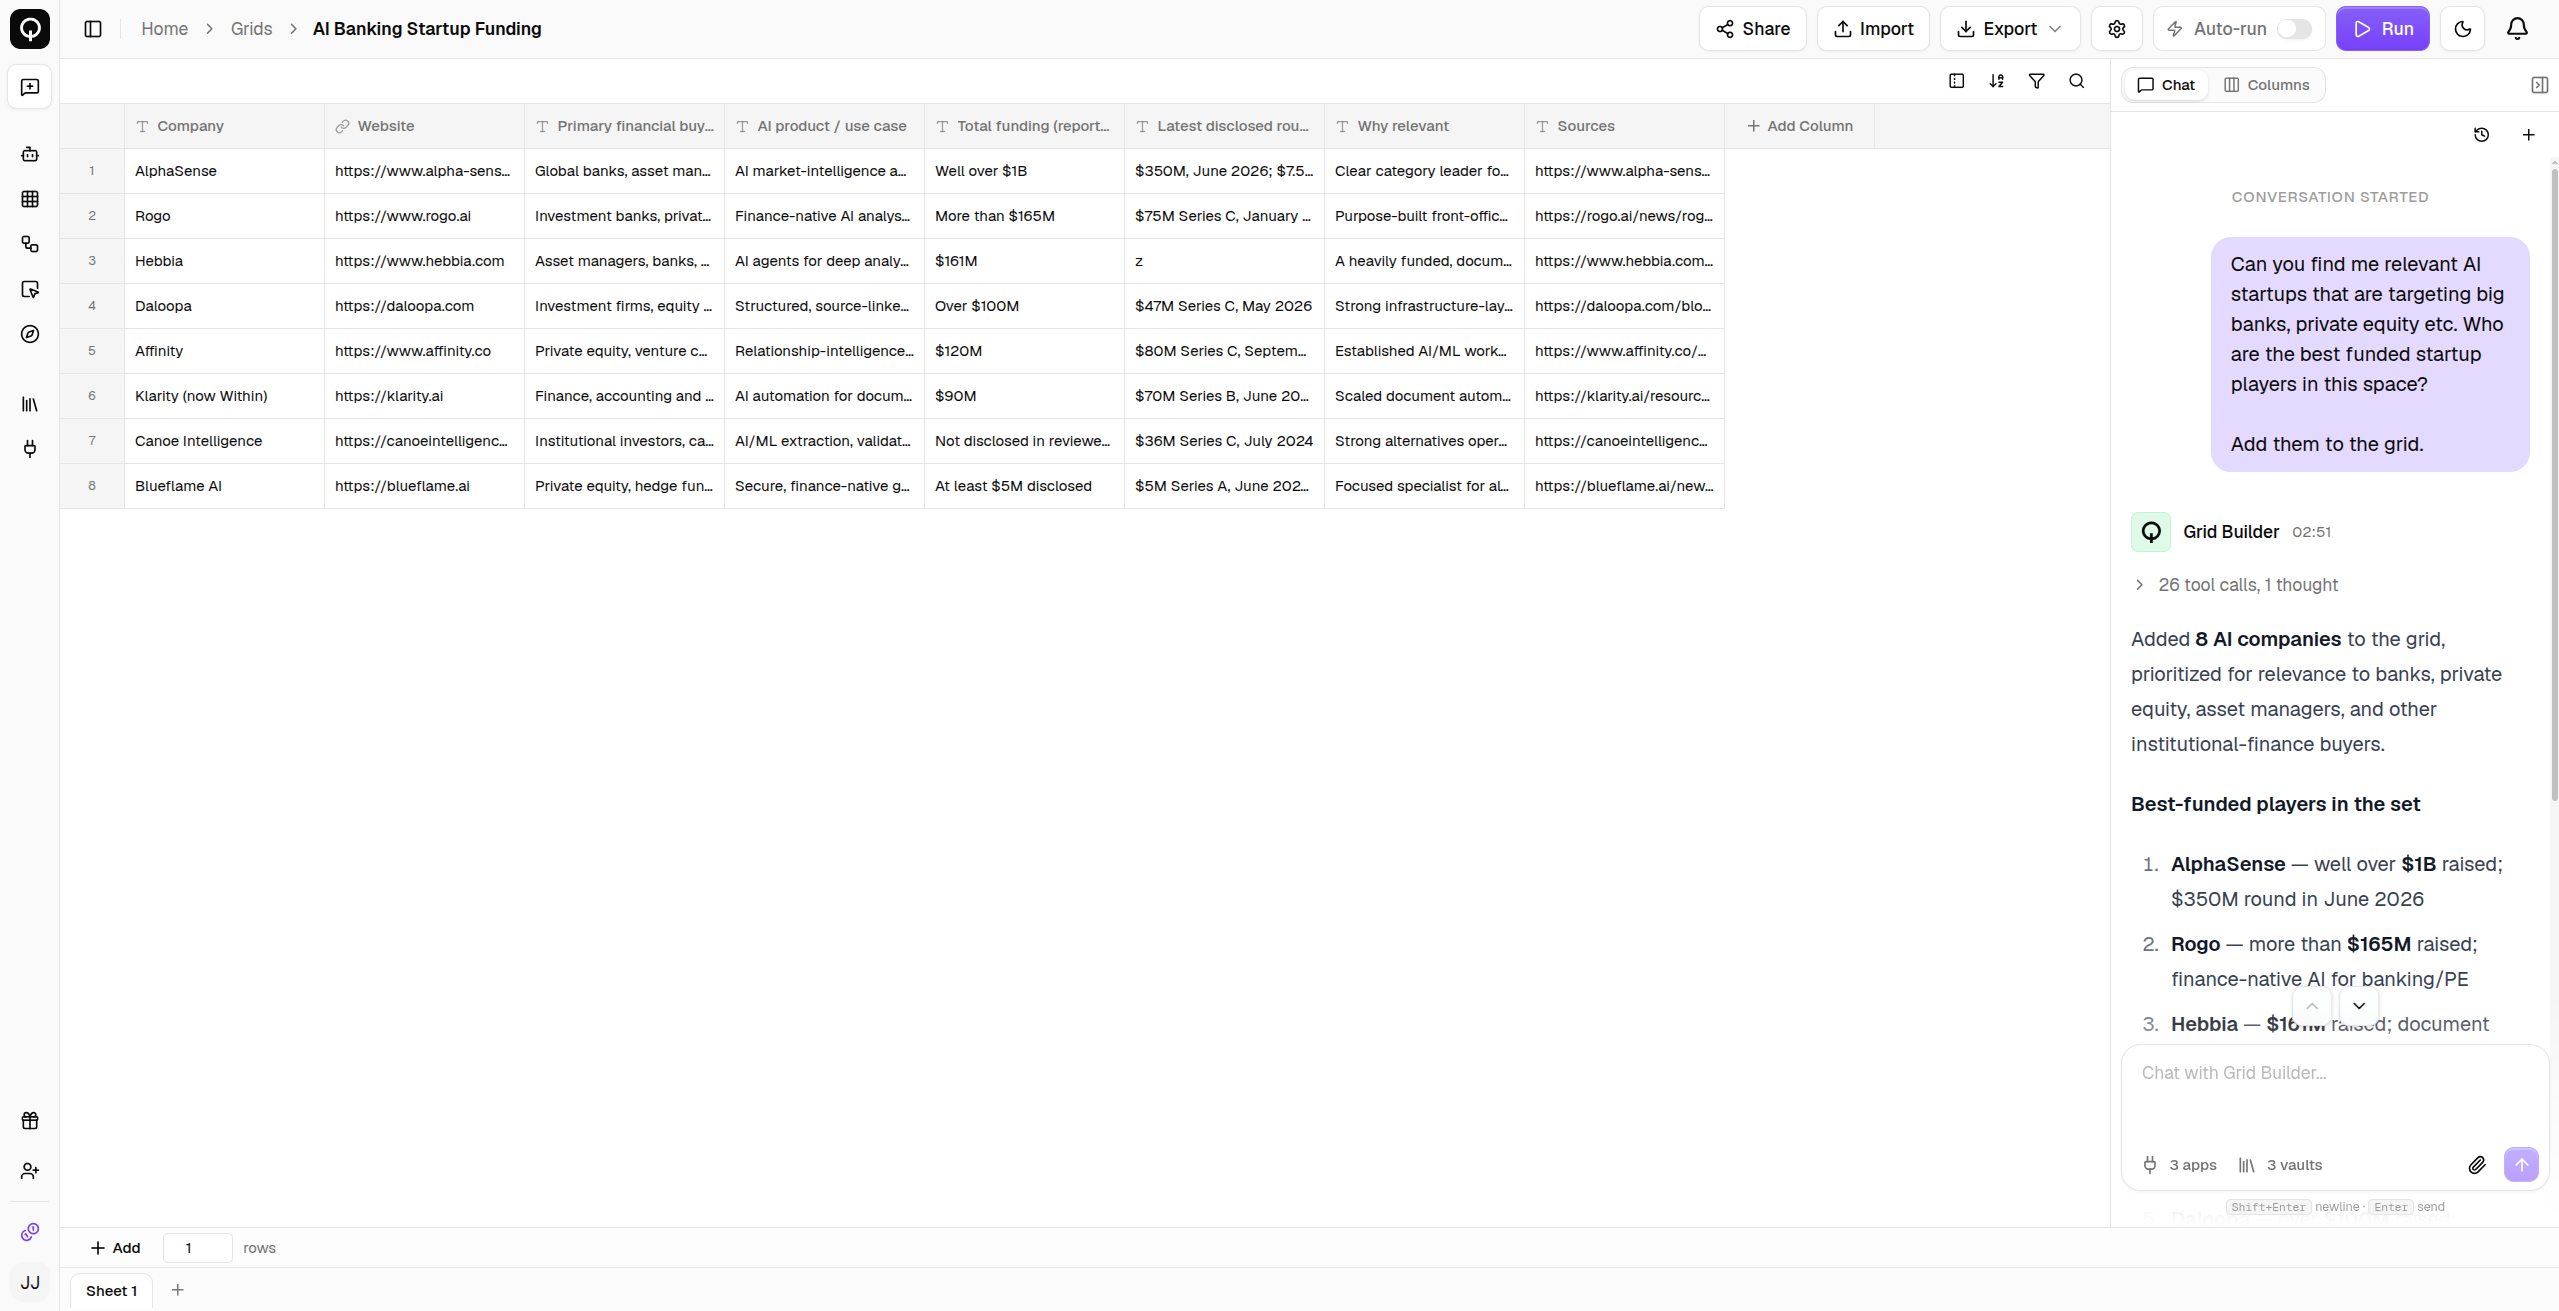Open the Export dropdown
The height and width of the screenshot is (1311, 2559).
click(x=2010, y=29)
